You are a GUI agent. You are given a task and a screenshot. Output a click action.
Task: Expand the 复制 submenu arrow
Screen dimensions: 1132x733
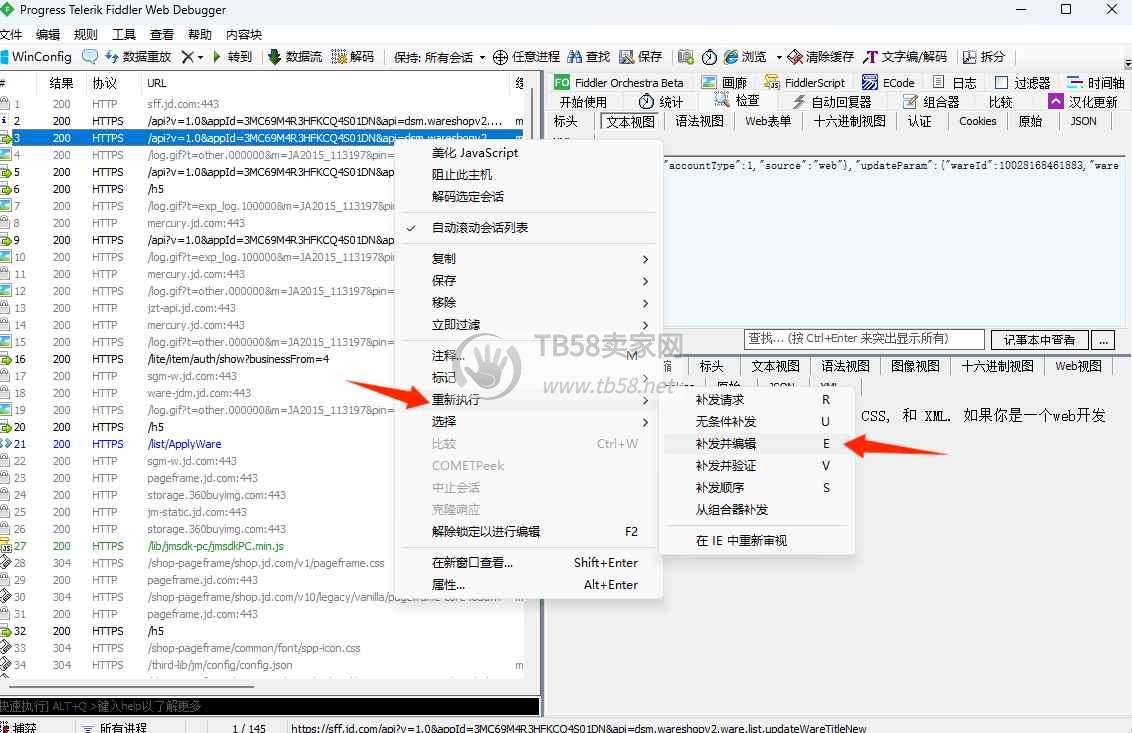(x=645, y=259)
